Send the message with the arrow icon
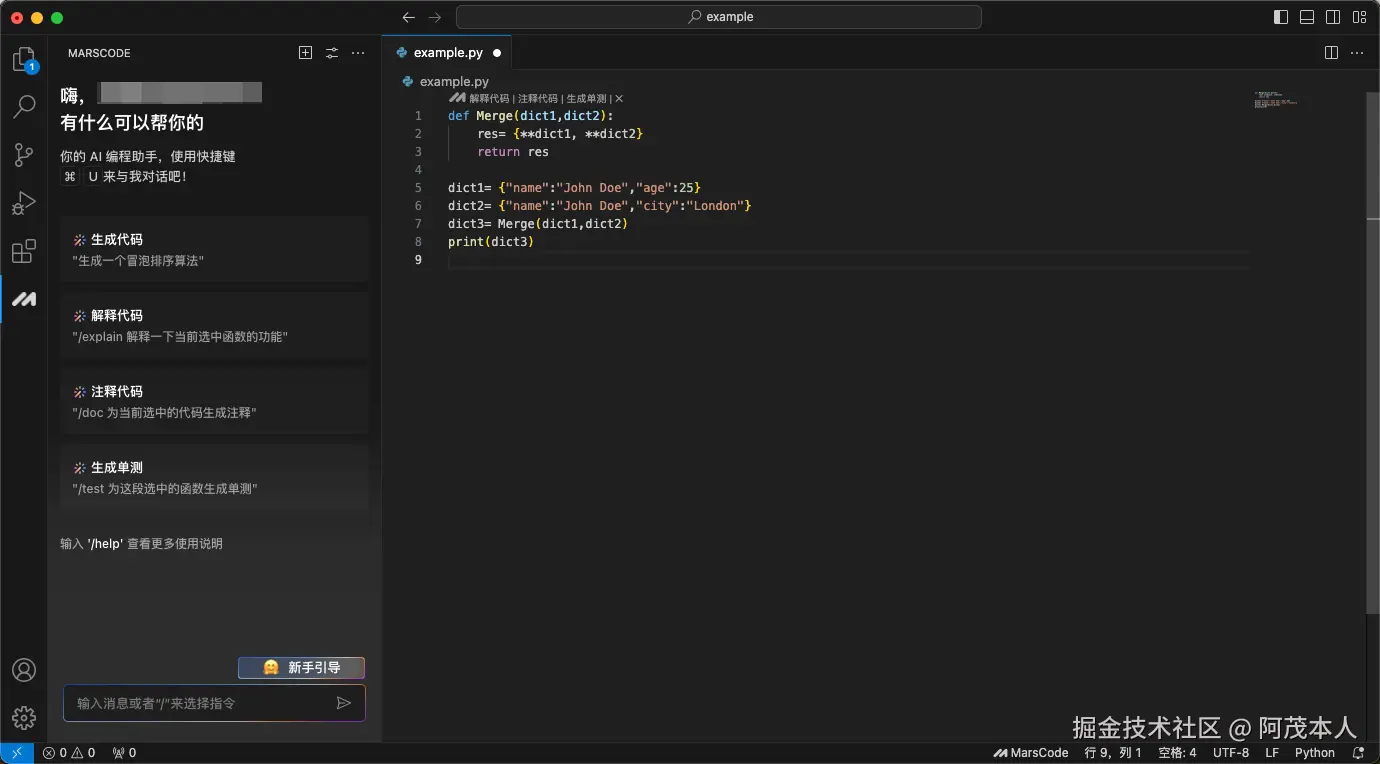Screen dimensions: 1380x764 (344, 703)
